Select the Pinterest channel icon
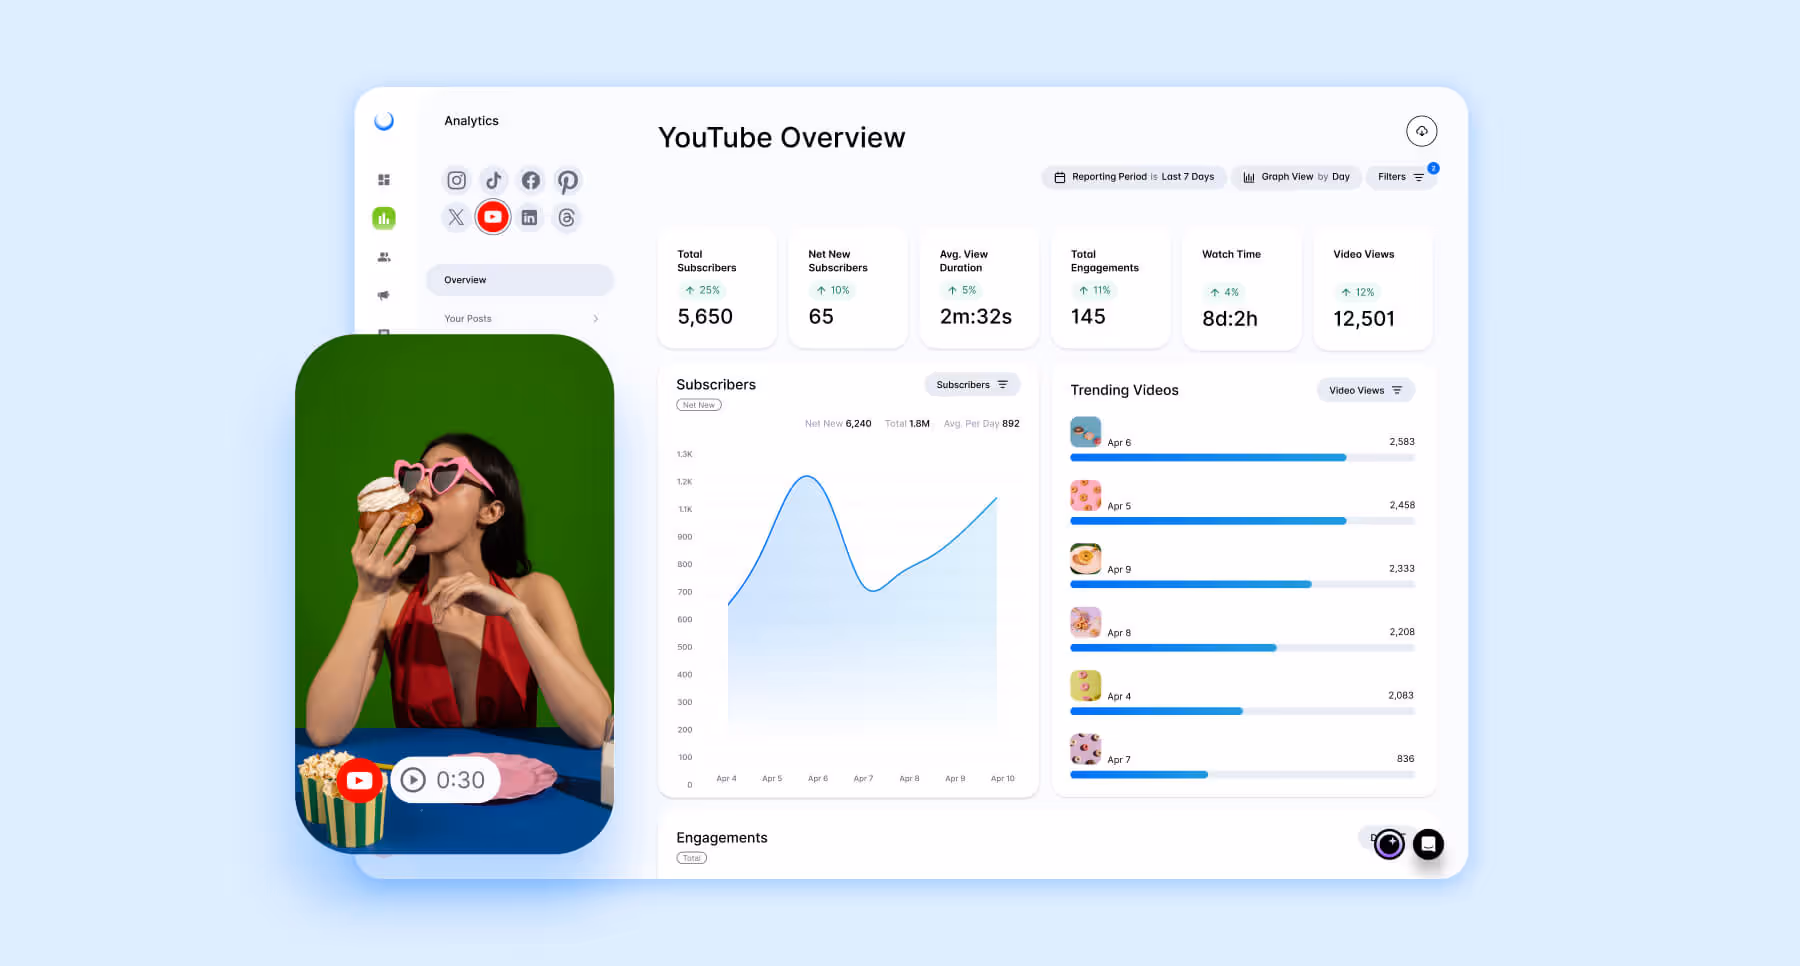1800x966 pixels. [x=568, y=180]
